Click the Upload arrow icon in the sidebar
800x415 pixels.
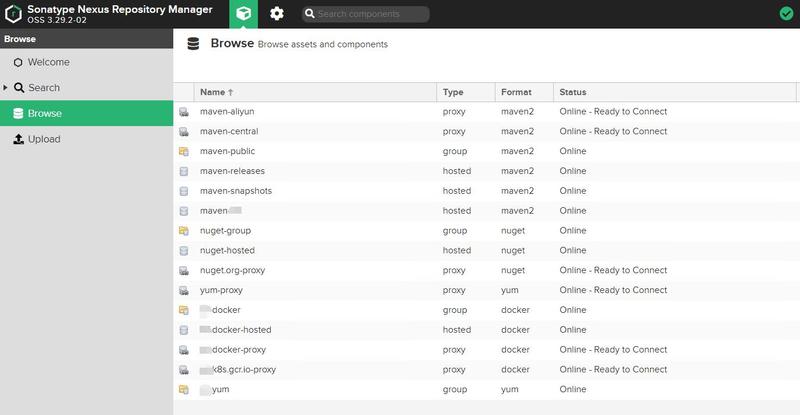[x=18, y=139]
